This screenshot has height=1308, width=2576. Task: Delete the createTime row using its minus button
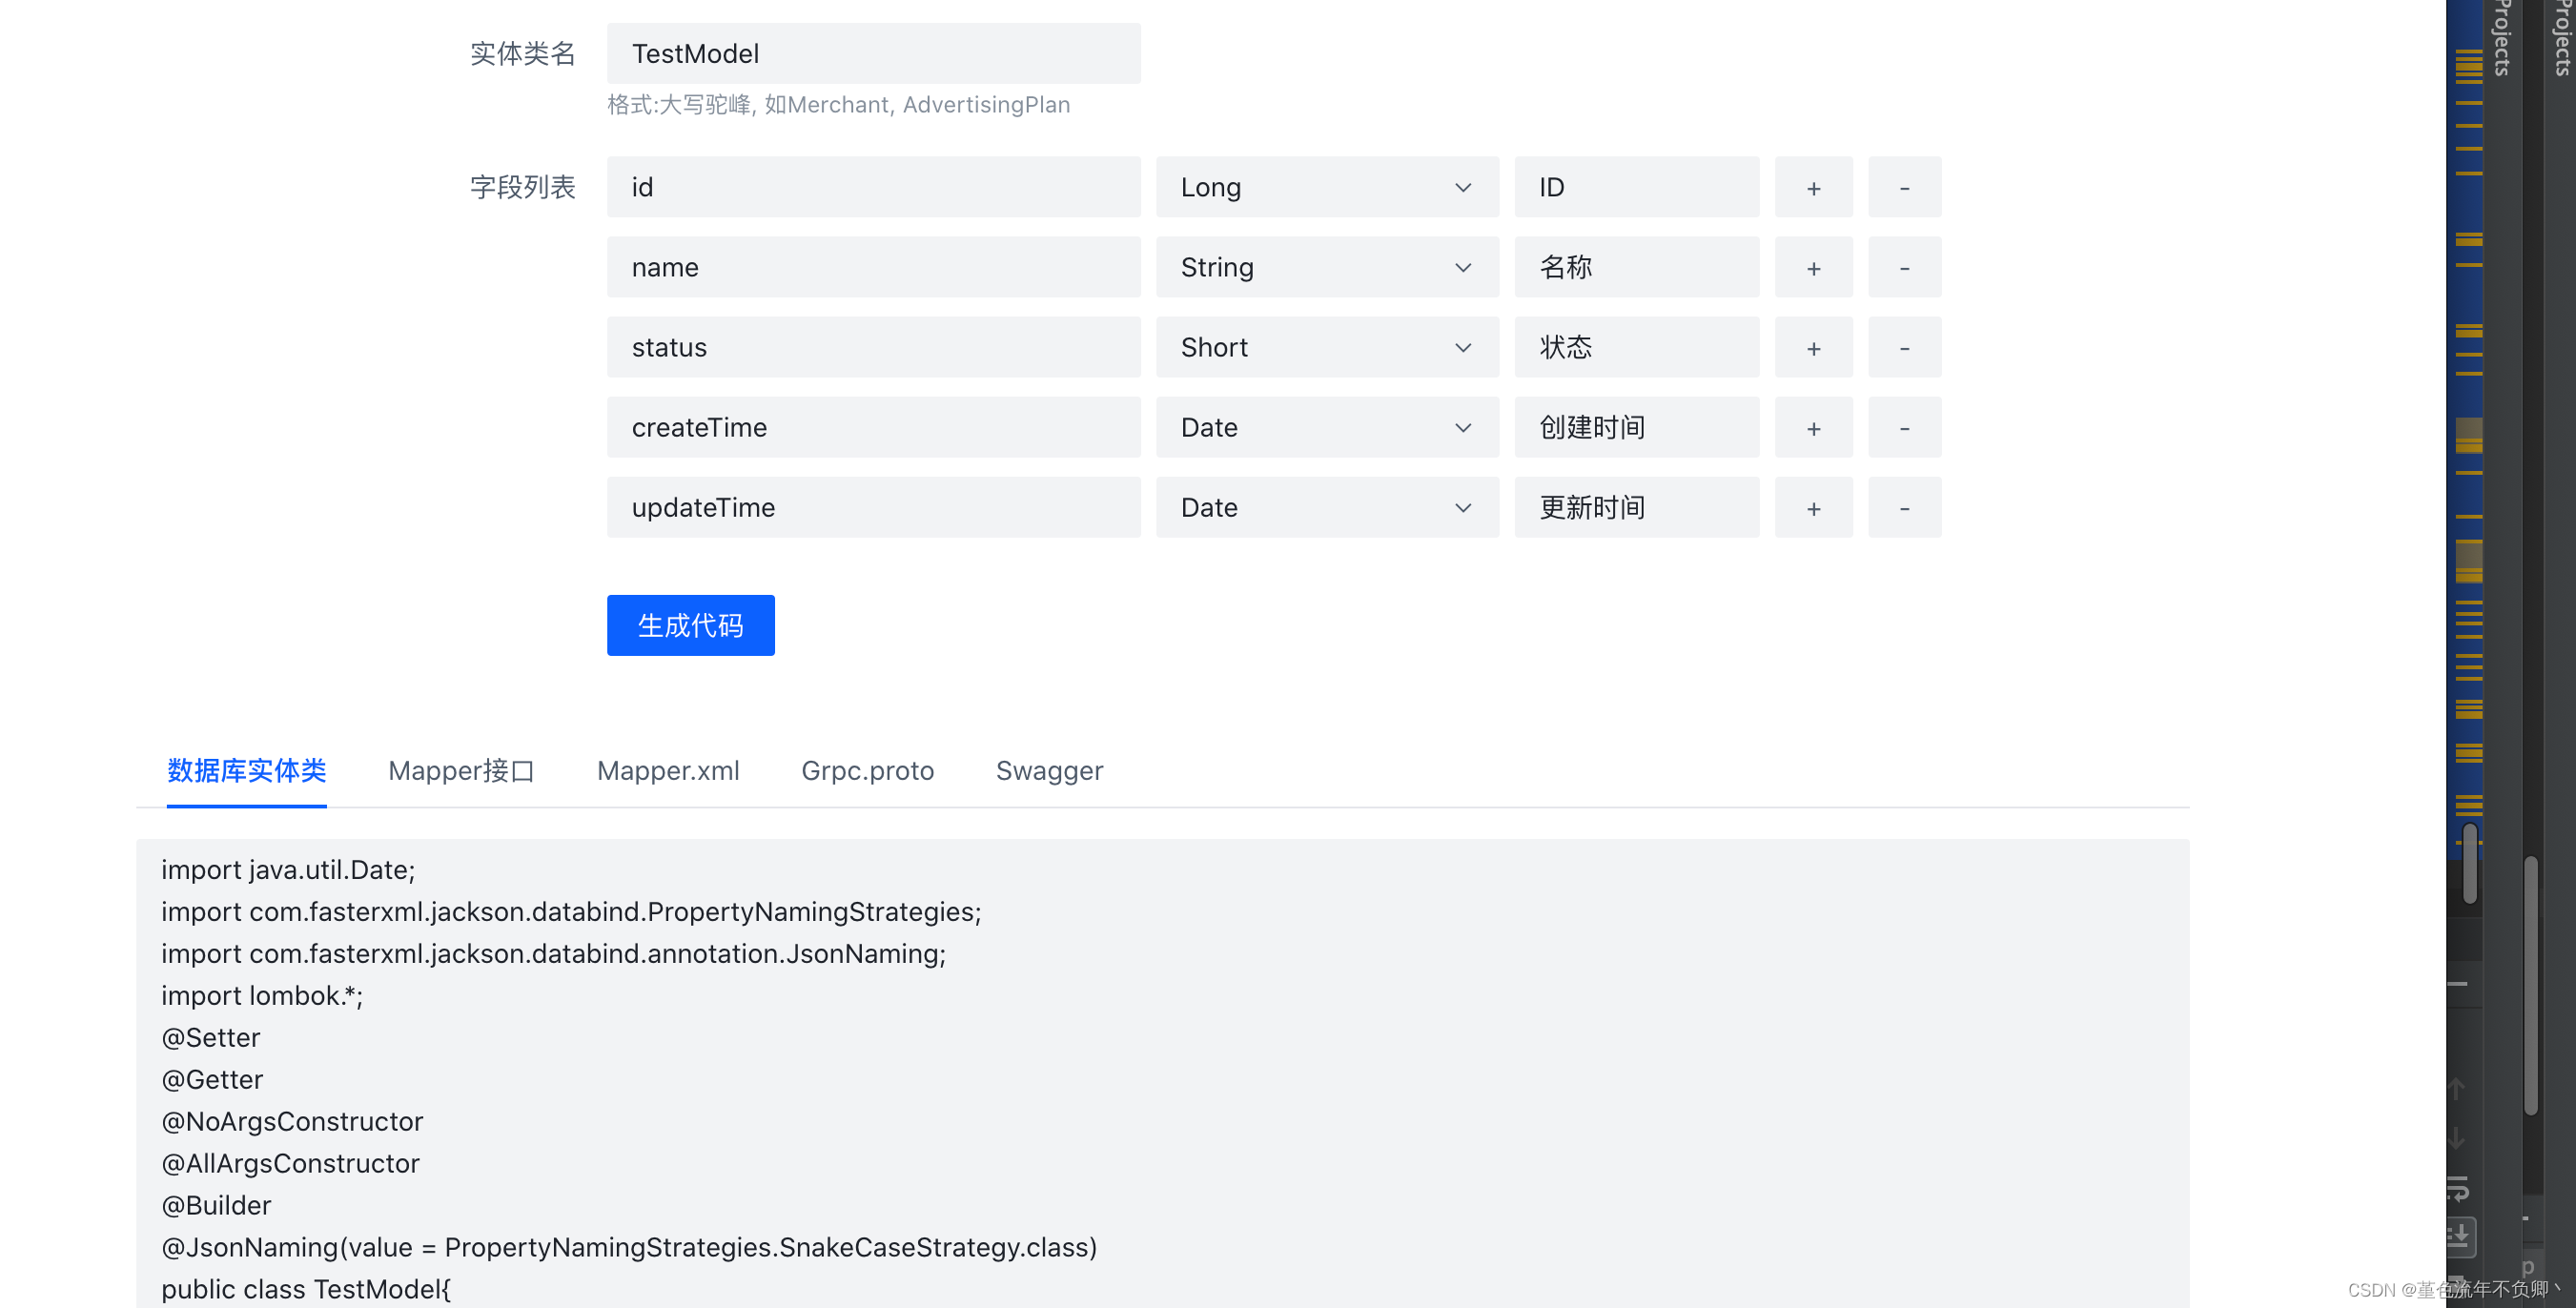(1904, 427)
